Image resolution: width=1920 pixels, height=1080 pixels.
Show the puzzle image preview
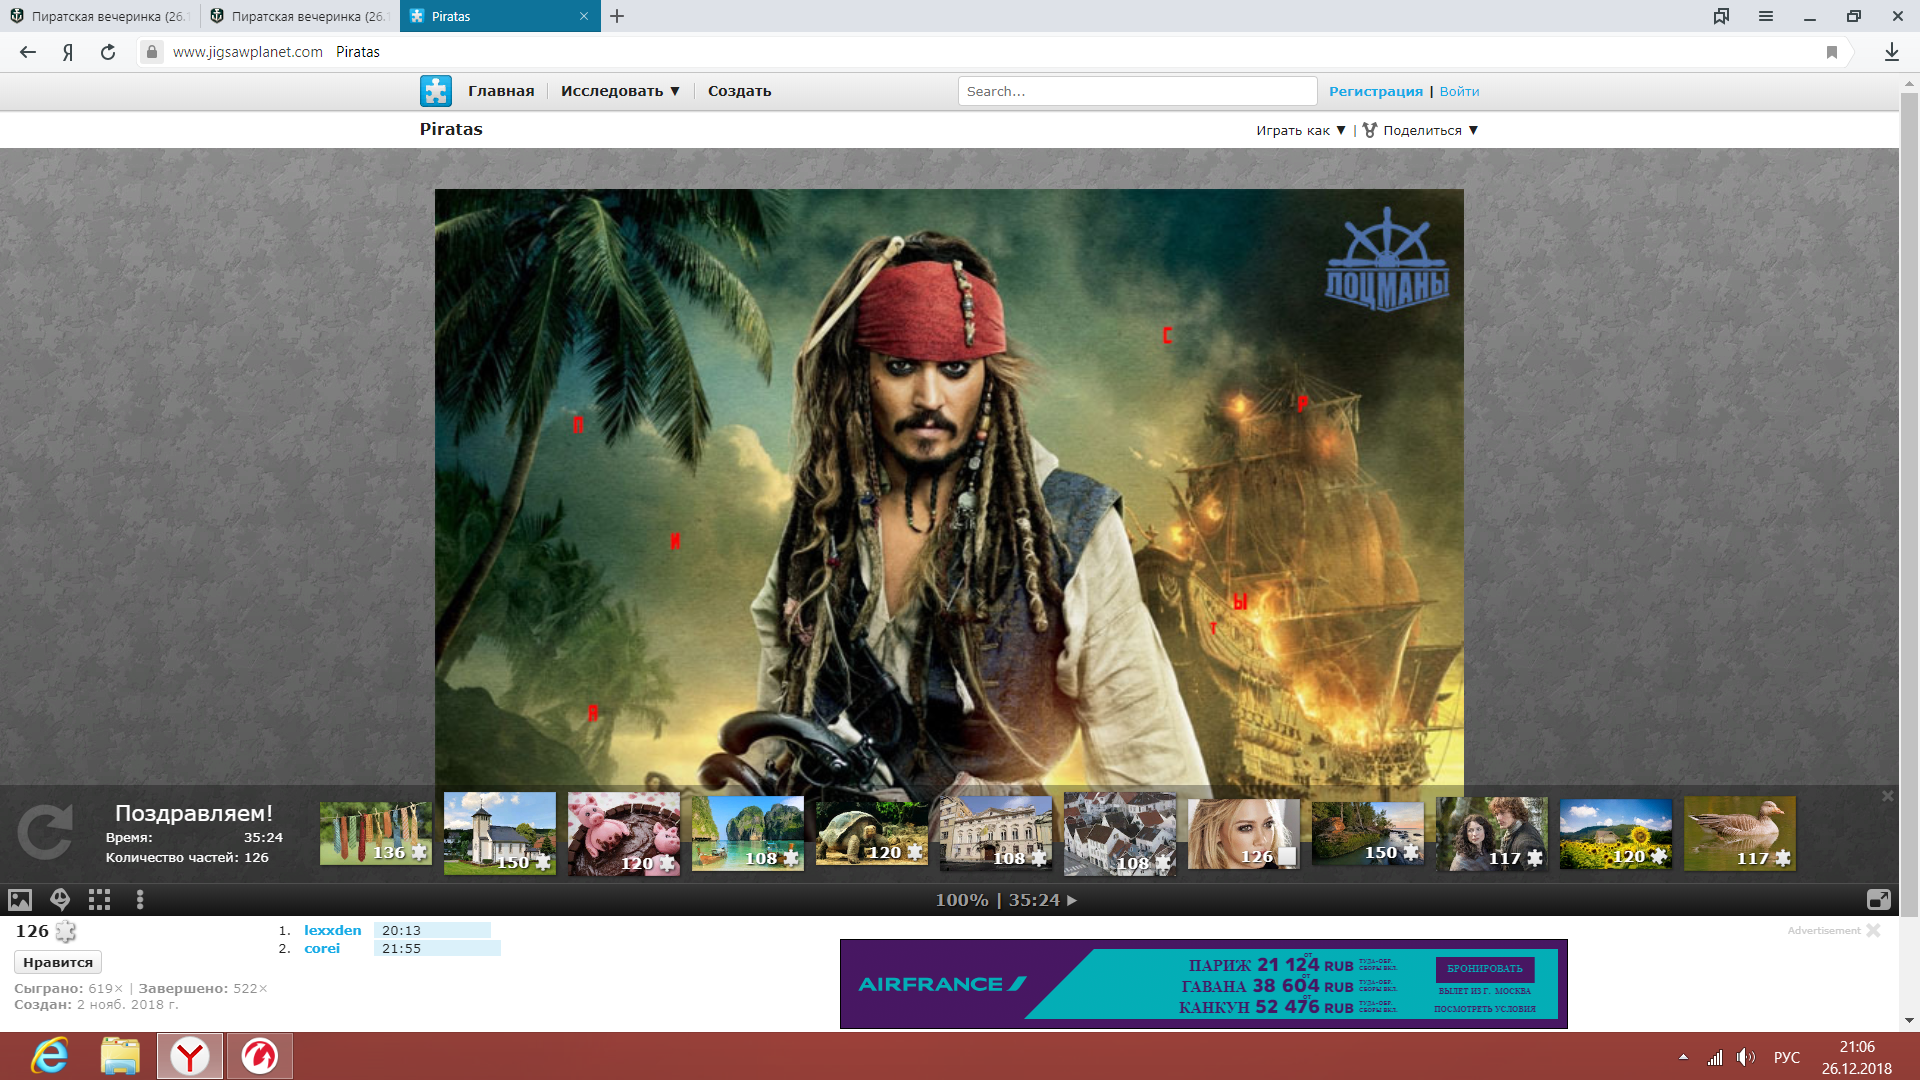click(20, 900)
